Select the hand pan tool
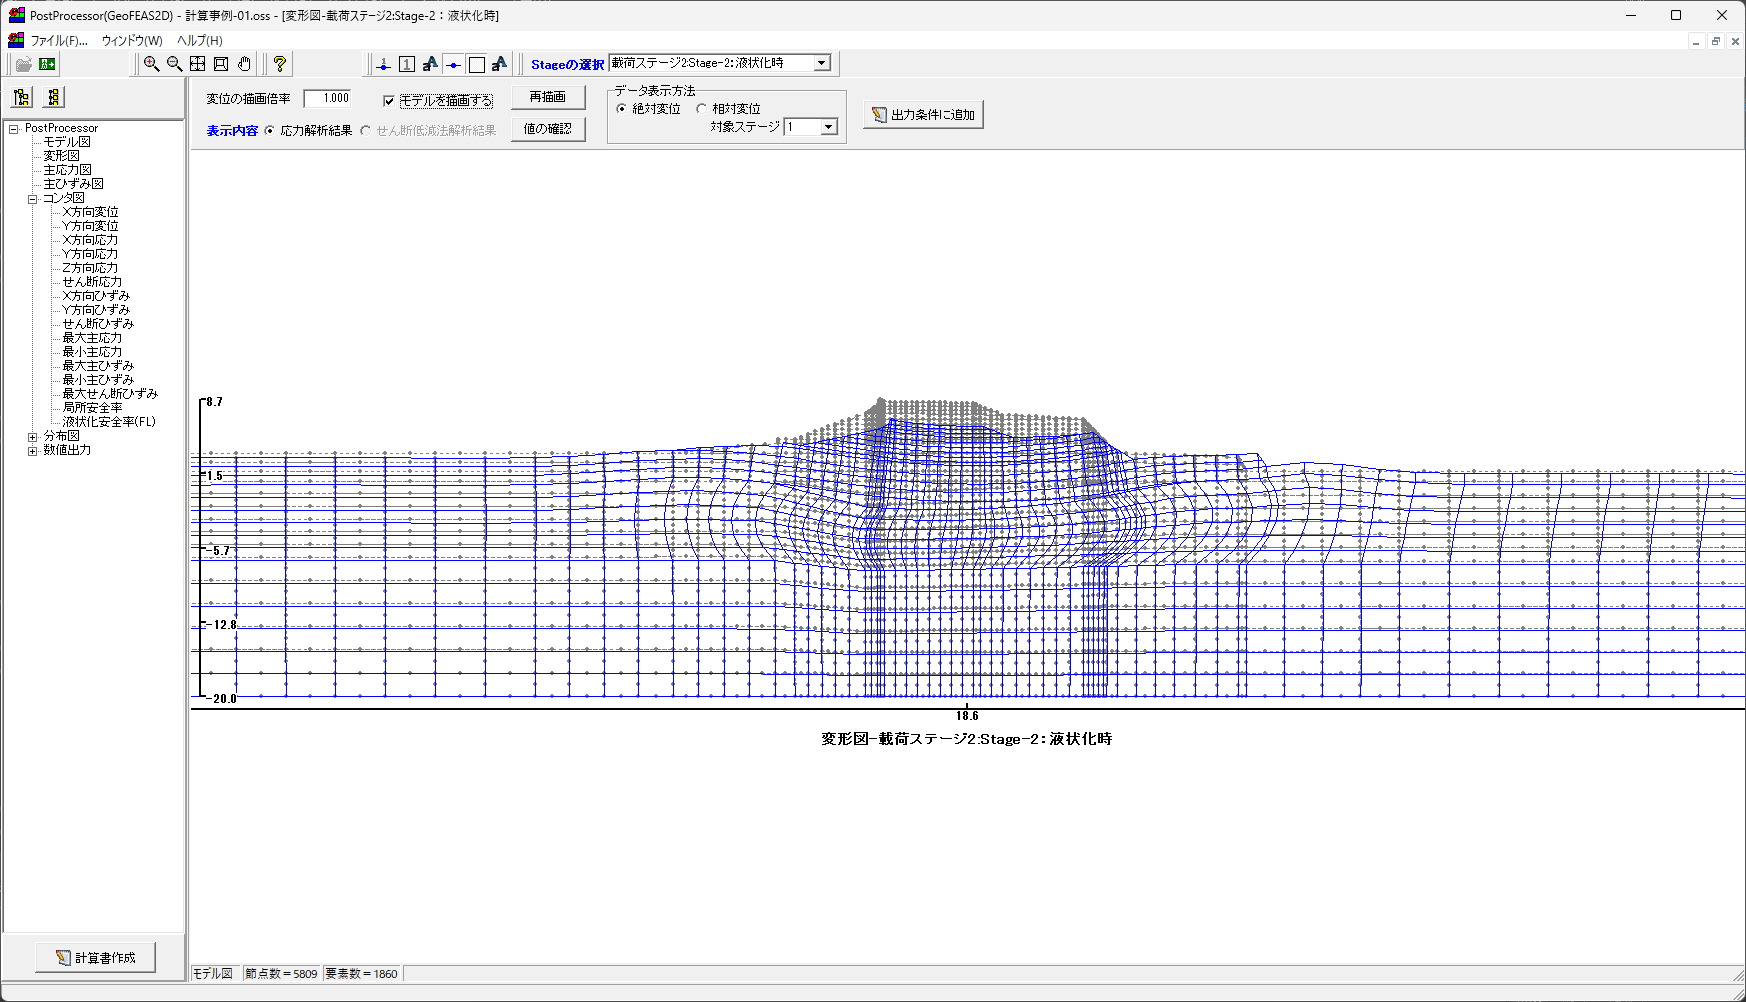Viewport: 1746px width, 1002px height. click(x=244, y=64)
